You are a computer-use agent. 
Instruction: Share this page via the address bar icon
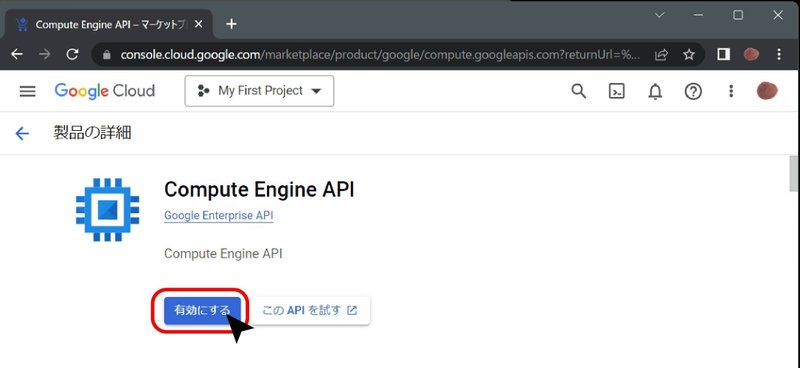(x=661, y=55)
